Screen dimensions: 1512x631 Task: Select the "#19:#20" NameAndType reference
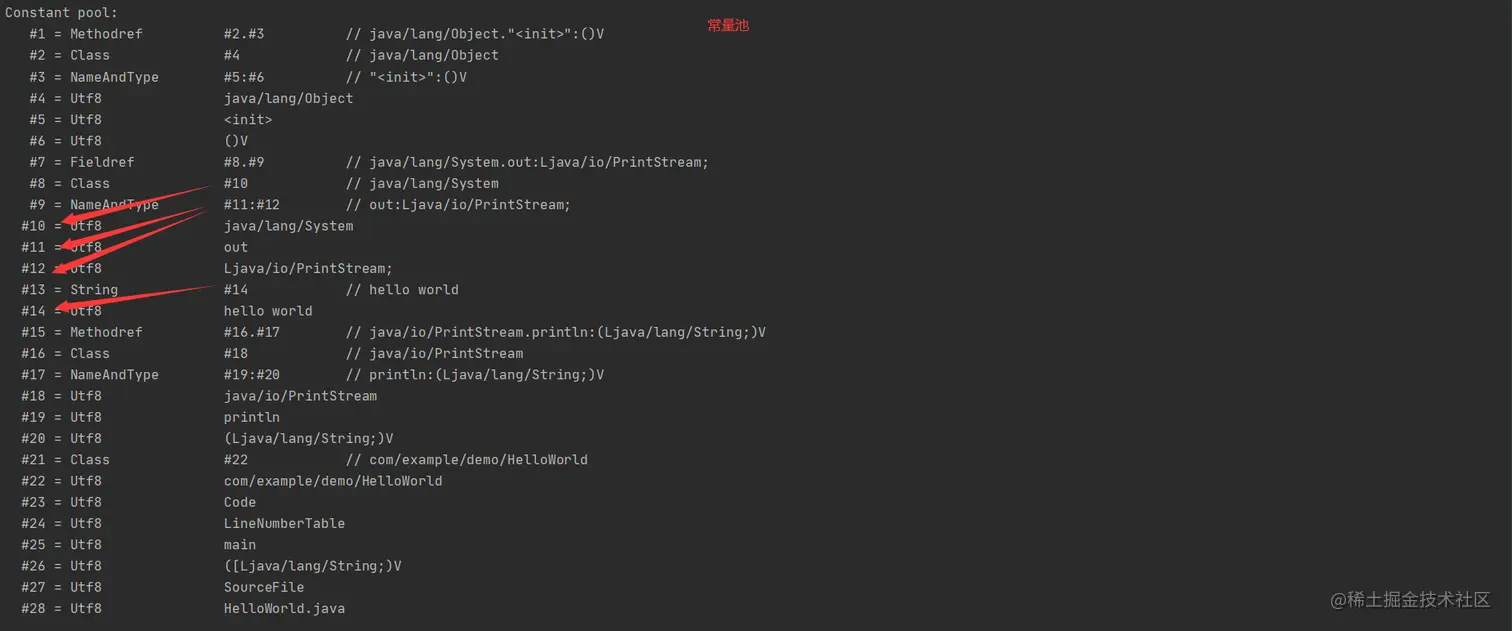251,375
